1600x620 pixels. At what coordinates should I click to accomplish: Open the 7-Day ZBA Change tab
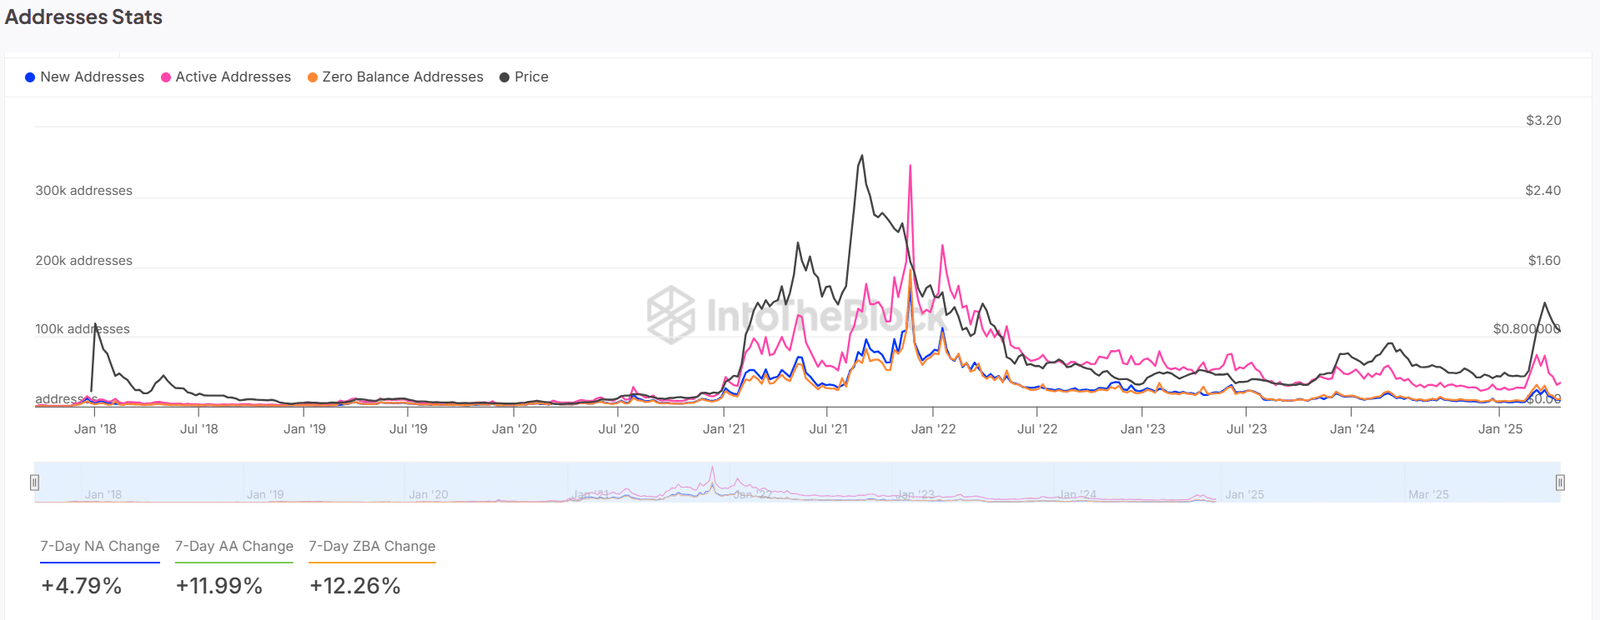372,546
